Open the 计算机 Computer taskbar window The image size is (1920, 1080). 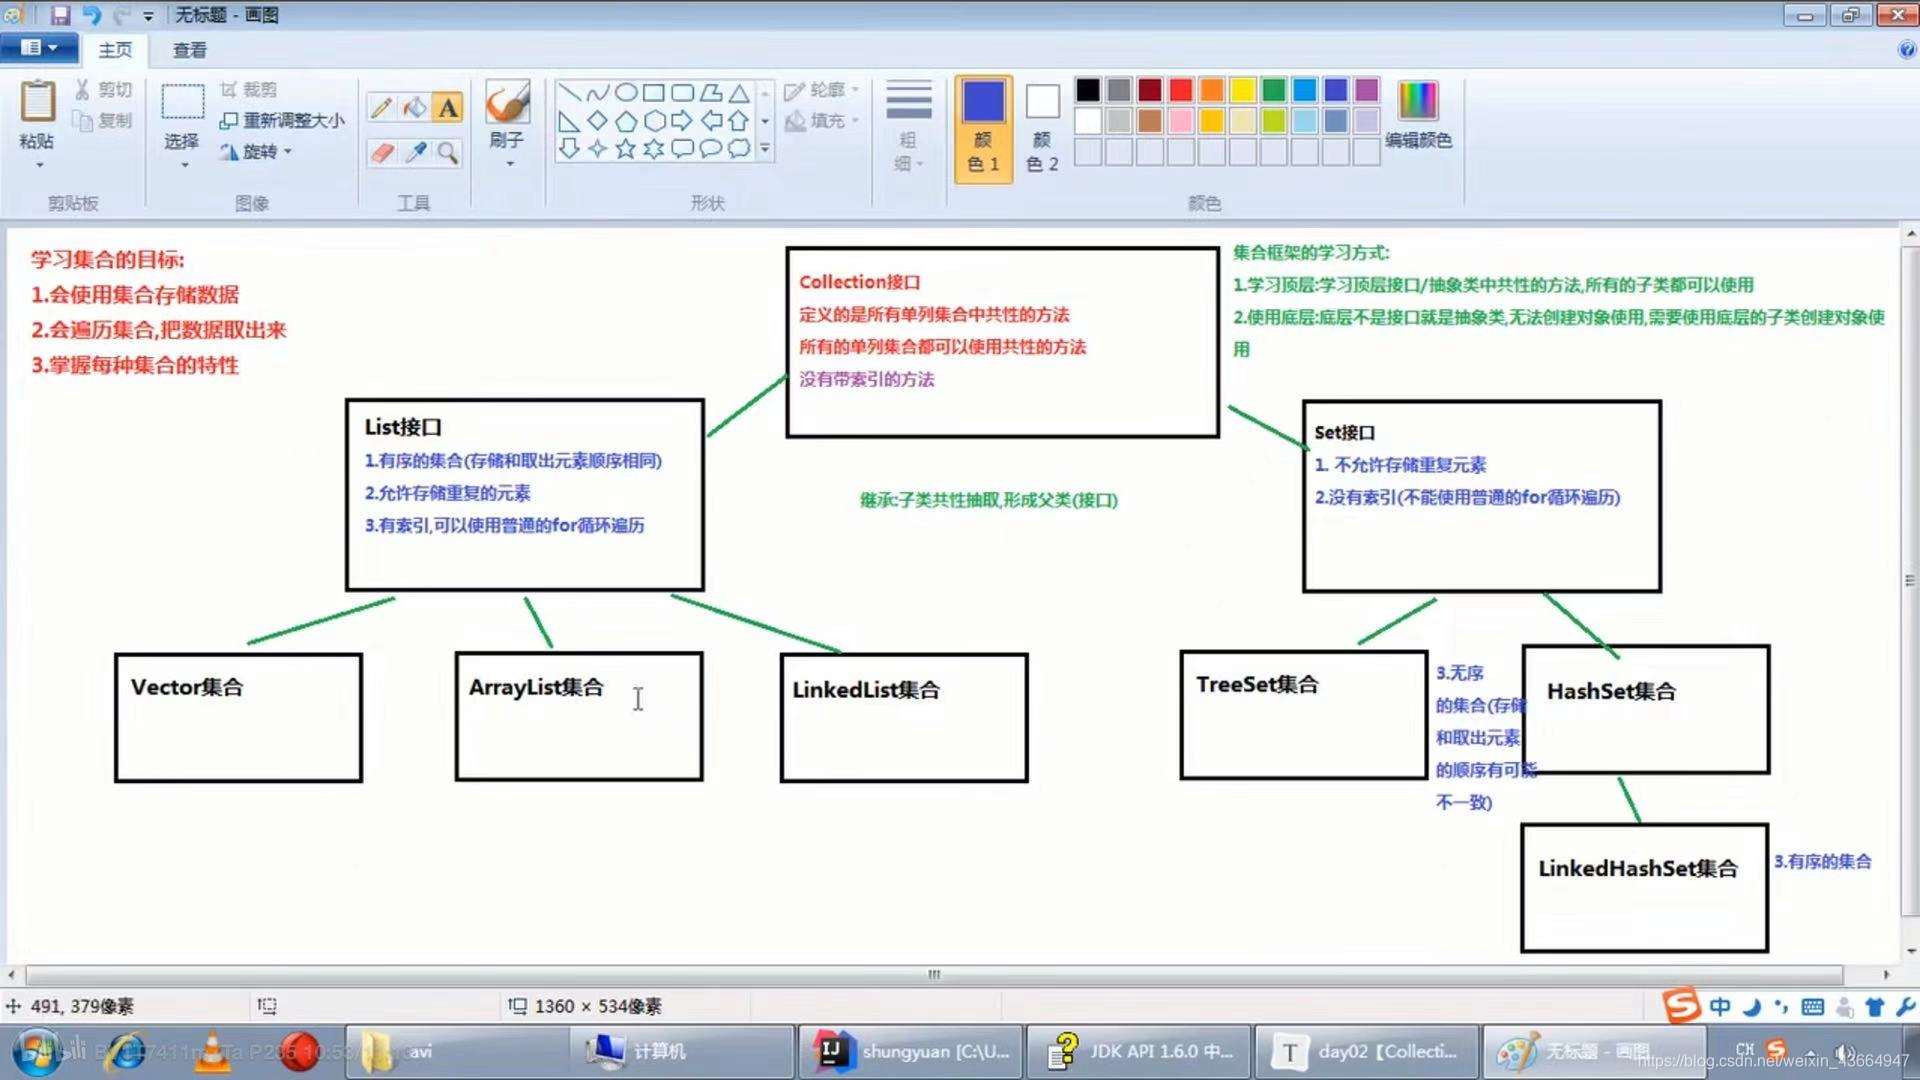click(682, 1052)
